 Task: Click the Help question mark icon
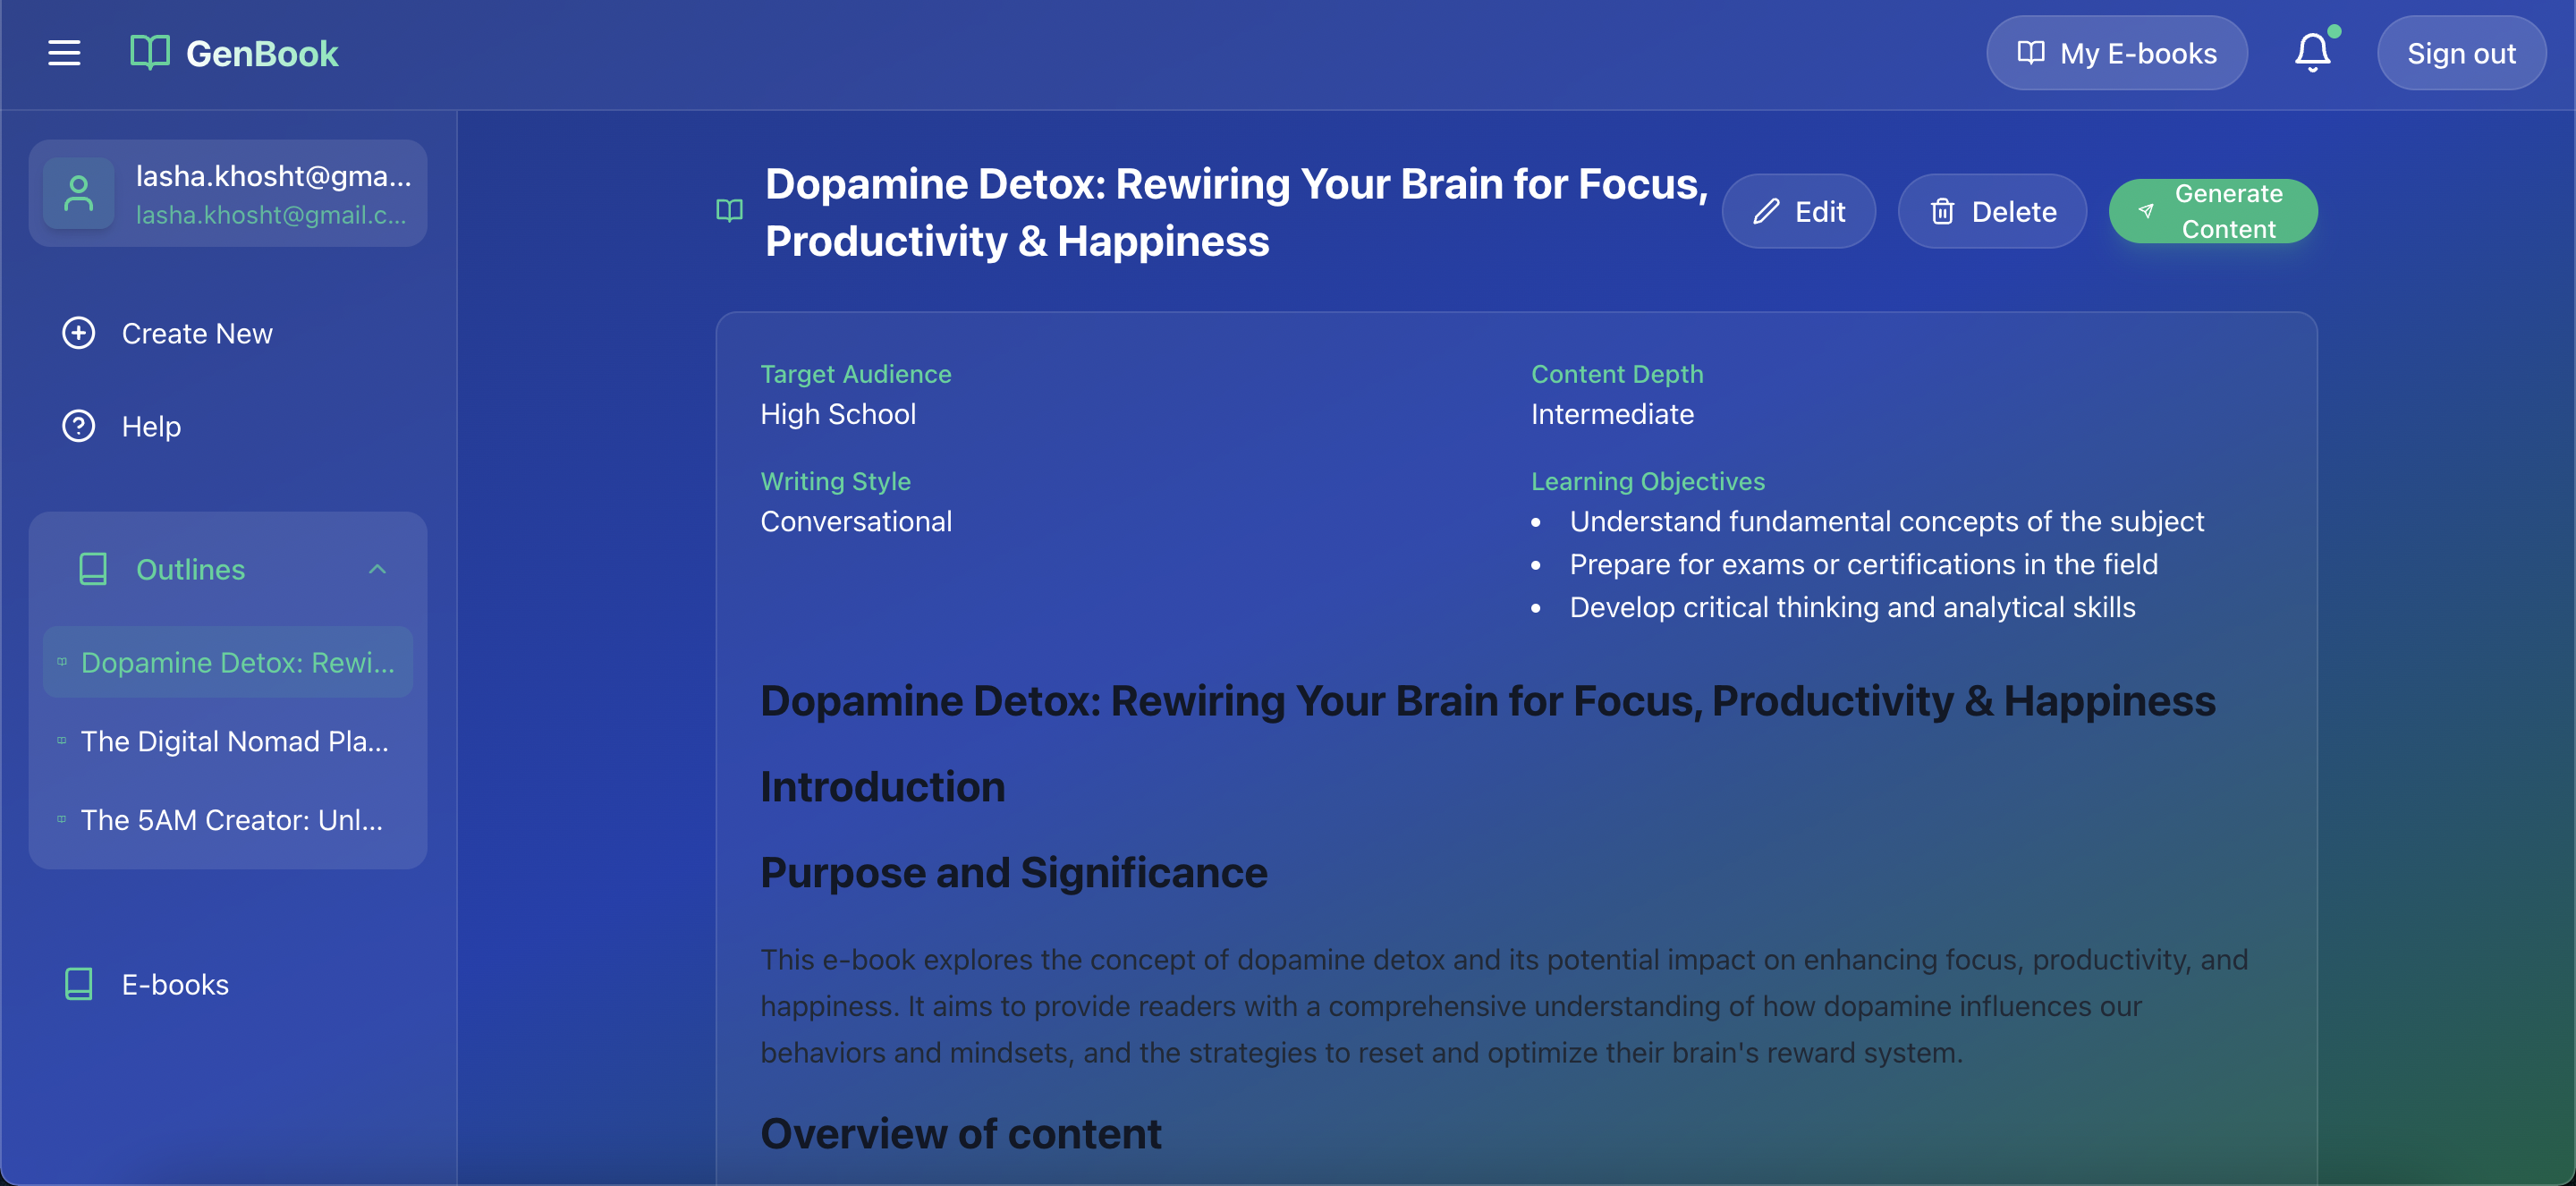click(79, 426)
